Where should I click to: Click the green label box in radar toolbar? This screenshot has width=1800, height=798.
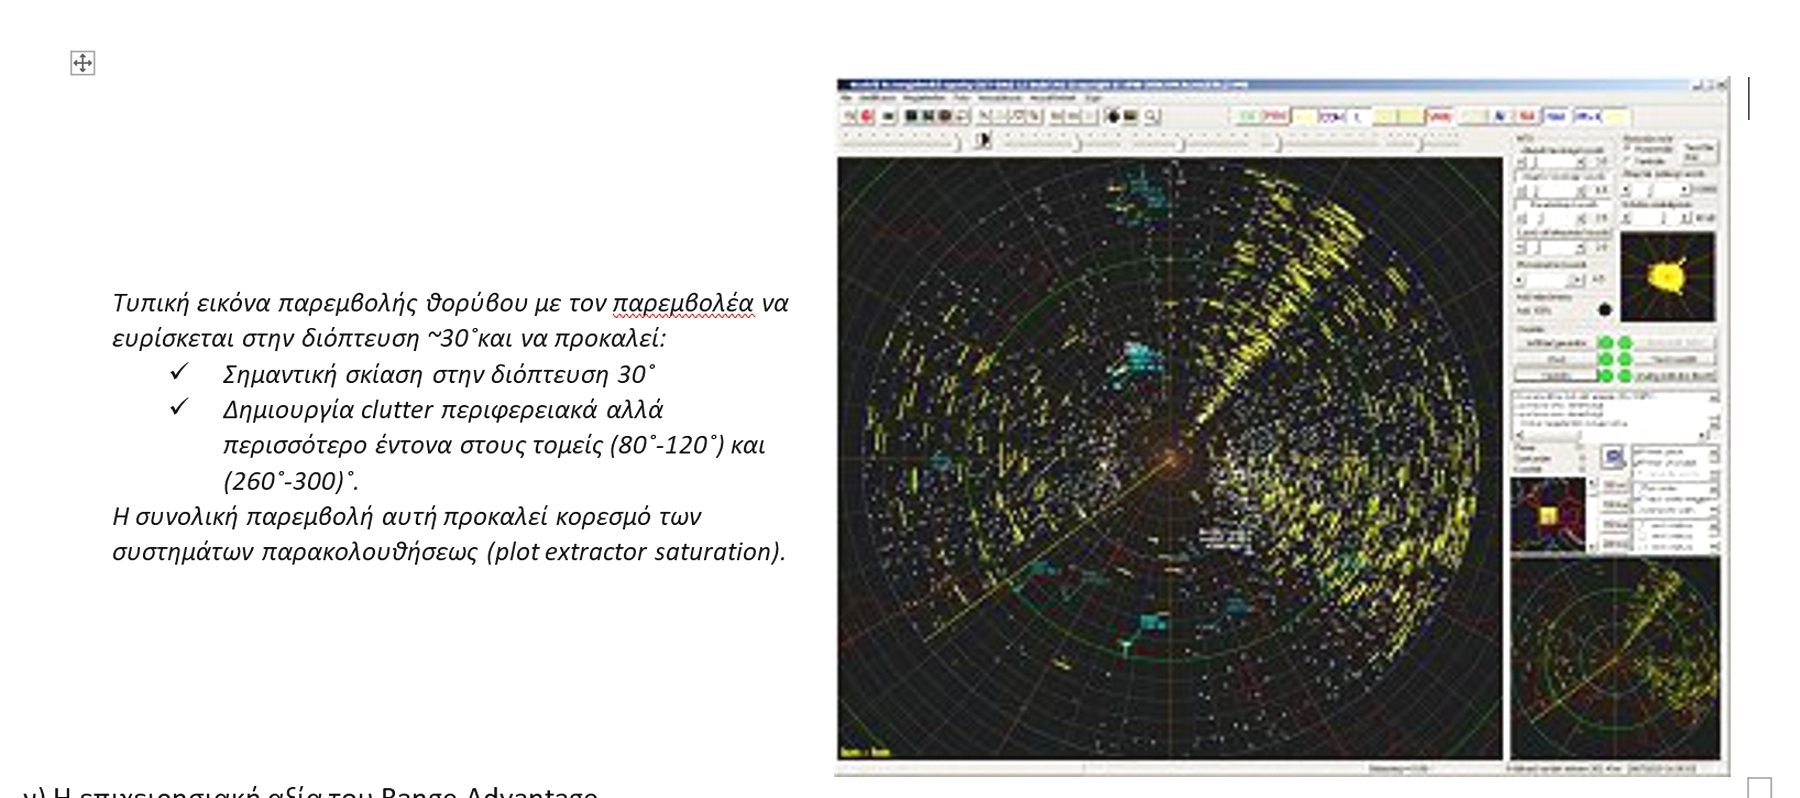pos(1247,117)
